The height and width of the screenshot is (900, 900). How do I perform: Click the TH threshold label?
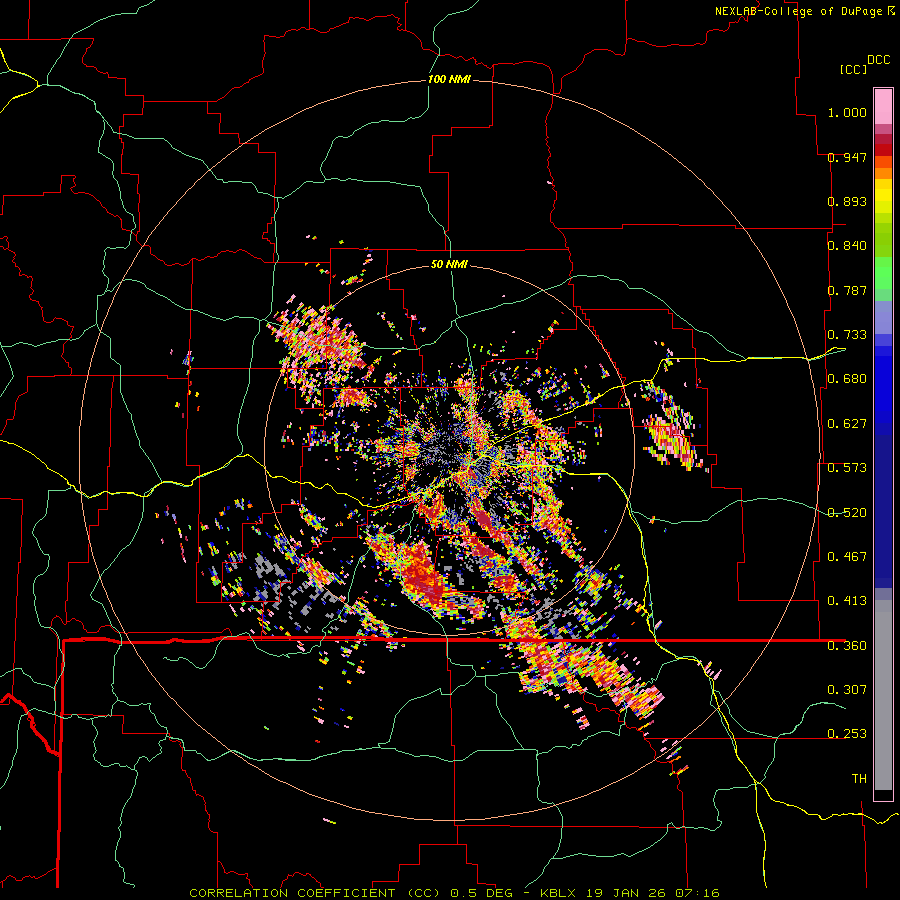(x=859, y=779)
